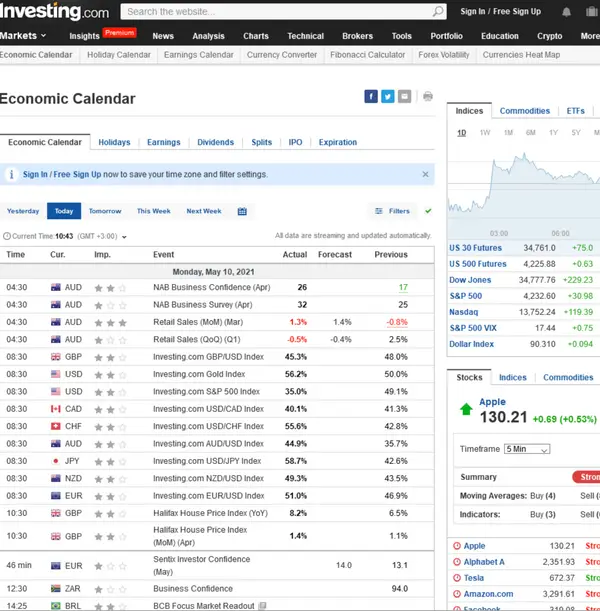This screenshot has width=600, height=611.
Task: Select the 1Y chart range
Action: click(553, 132)
